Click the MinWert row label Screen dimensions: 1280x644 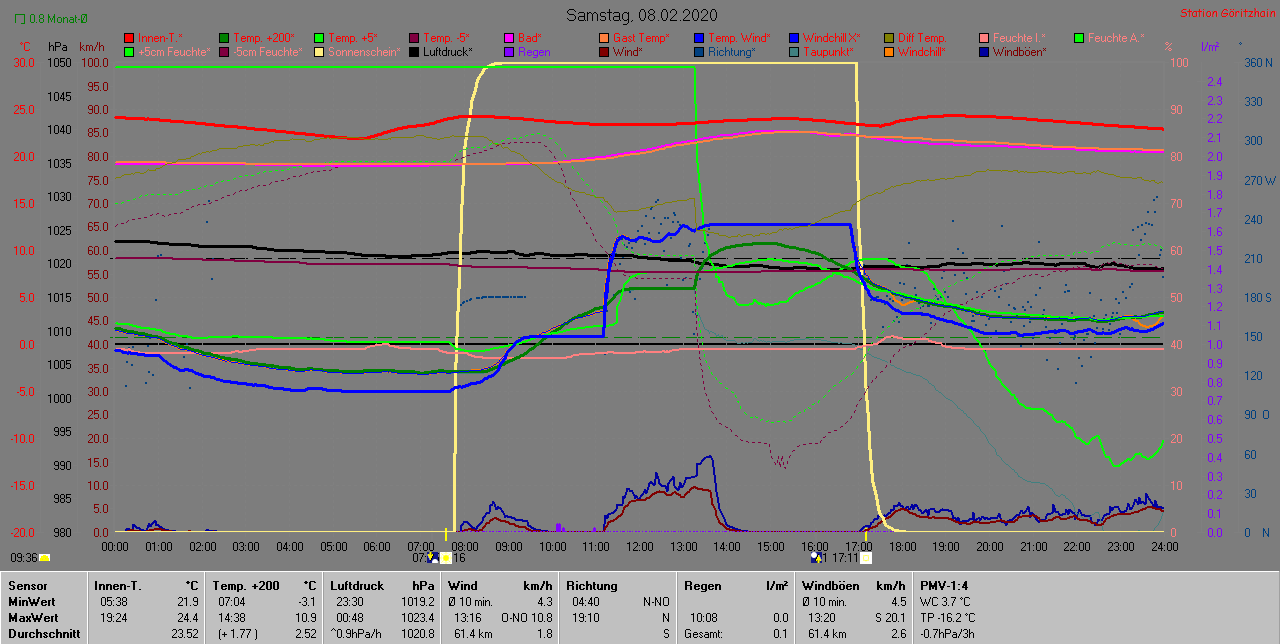(x=31, y=603)
